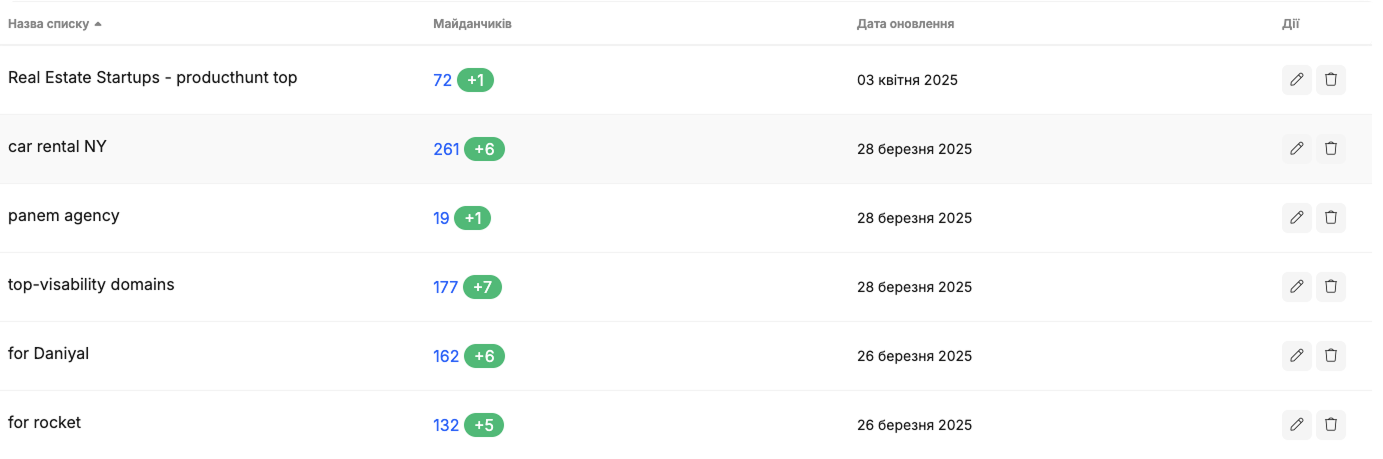The height and width of the screenshot is (459, 1383).
Task: Delete the top-visability domains list
Action: tap(1331, 287)
